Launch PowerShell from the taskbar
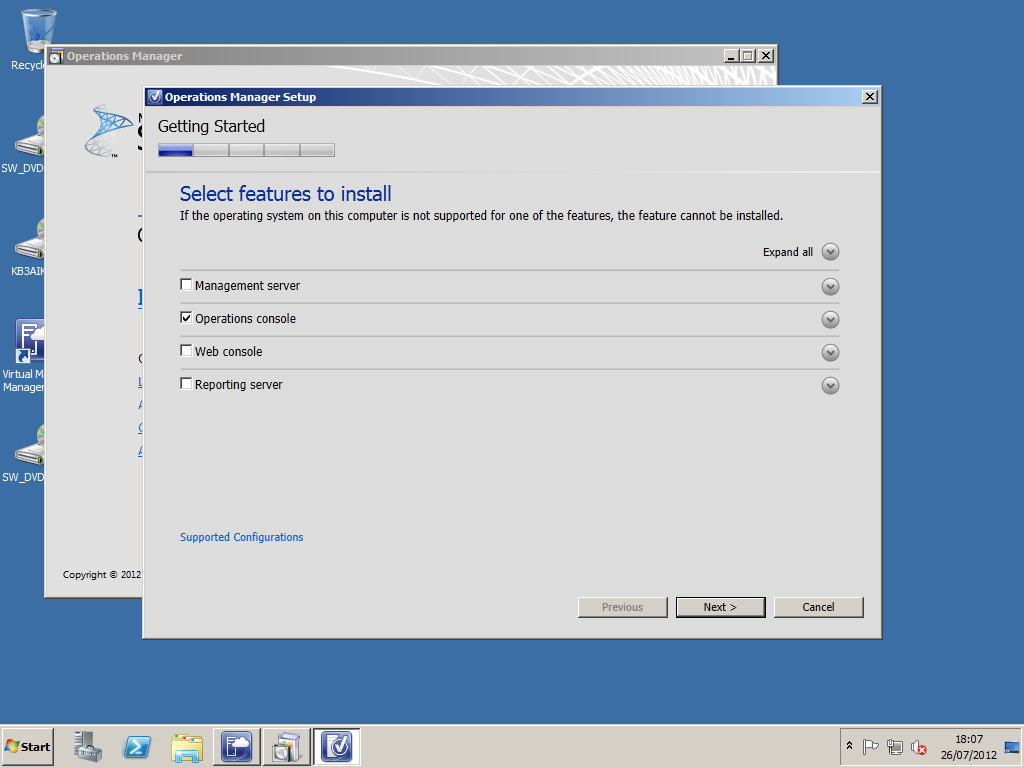Viewport: 1024px width, 768px height. [x=137, y=746]
